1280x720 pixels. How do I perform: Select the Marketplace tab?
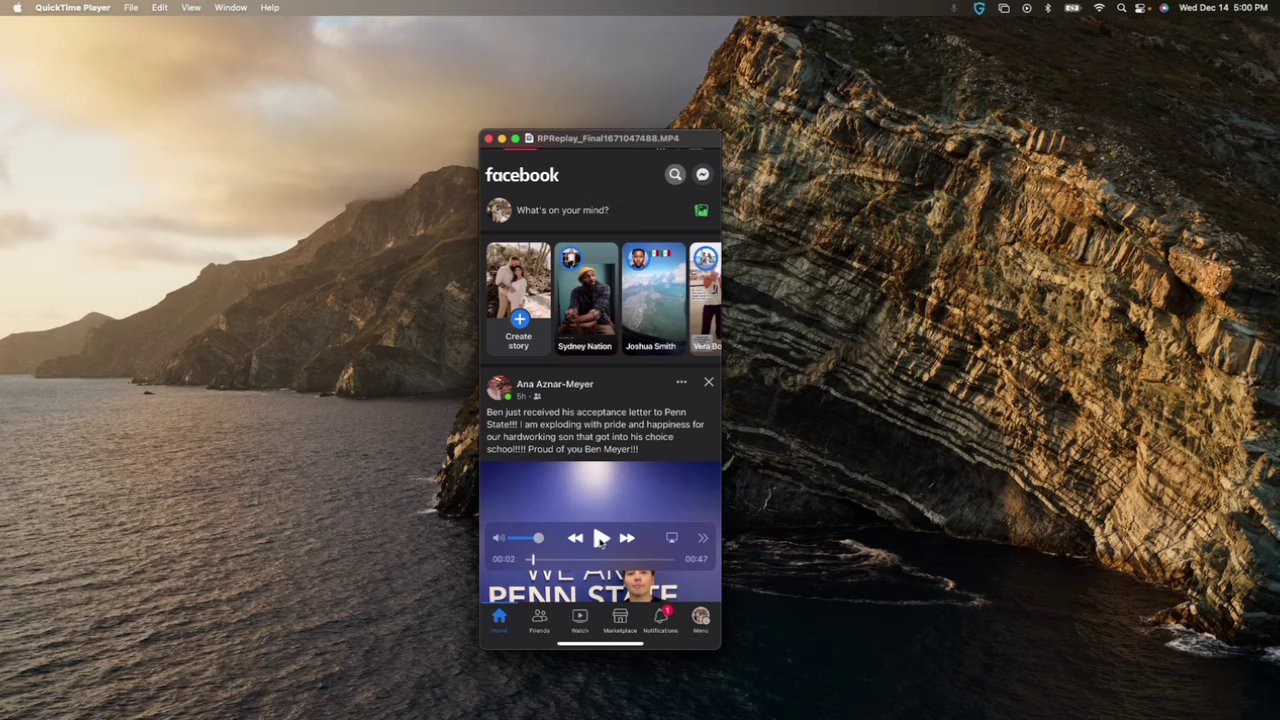tap(620, 620)
